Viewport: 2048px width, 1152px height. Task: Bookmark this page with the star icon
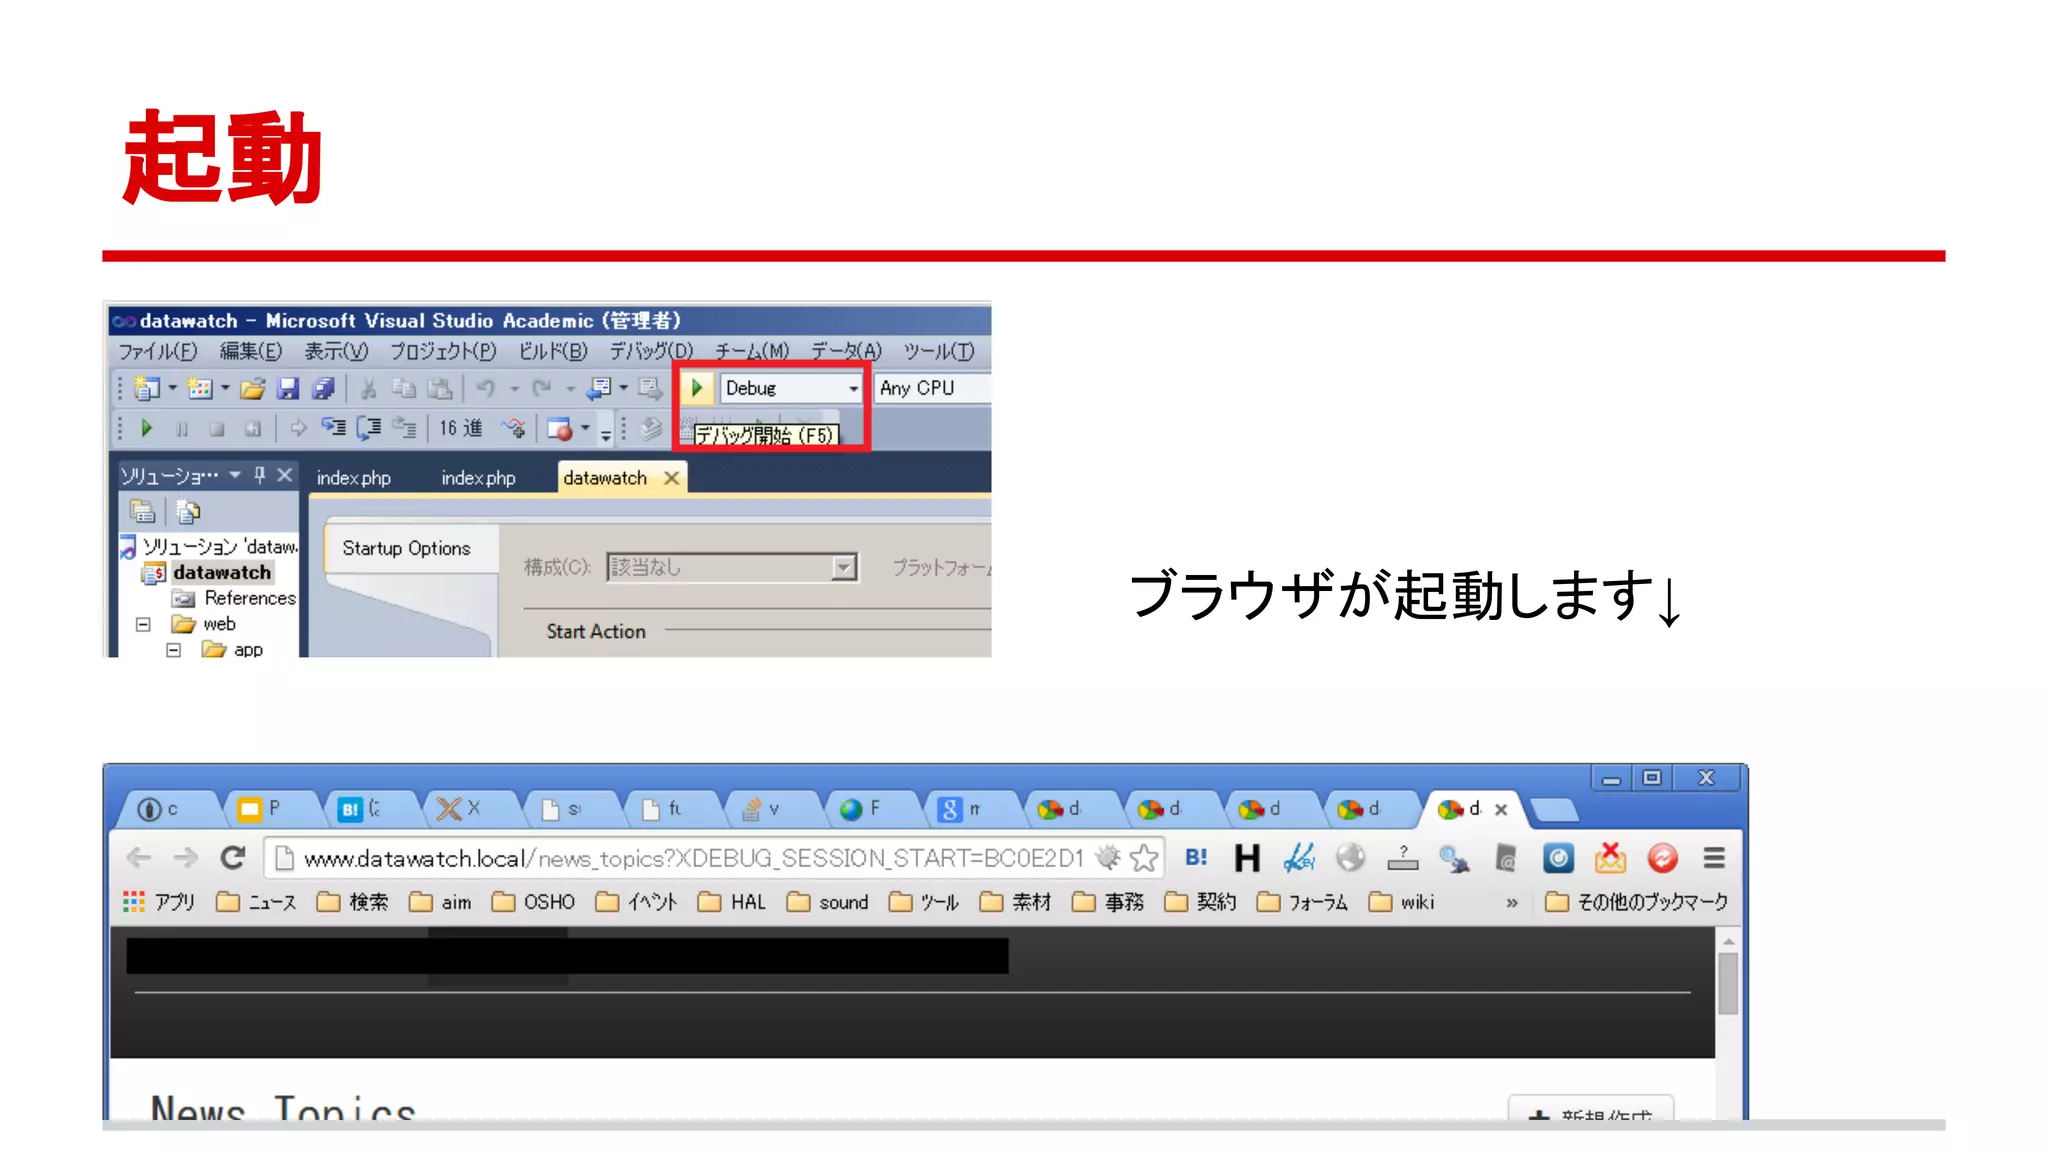[1144, 858]
